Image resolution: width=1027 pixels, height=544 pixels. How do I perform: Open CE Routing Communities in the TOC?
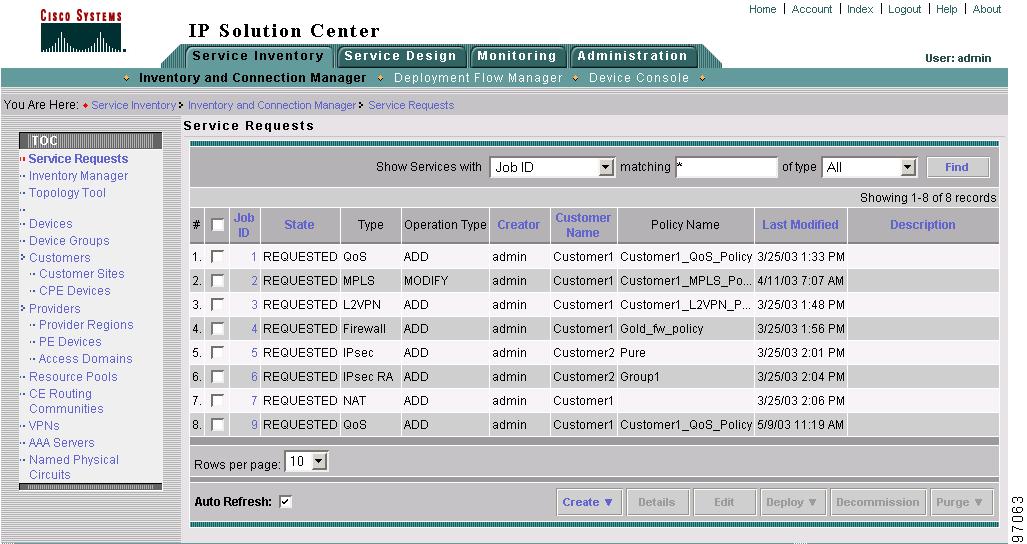pyautogui.click(x=66, y=401)
